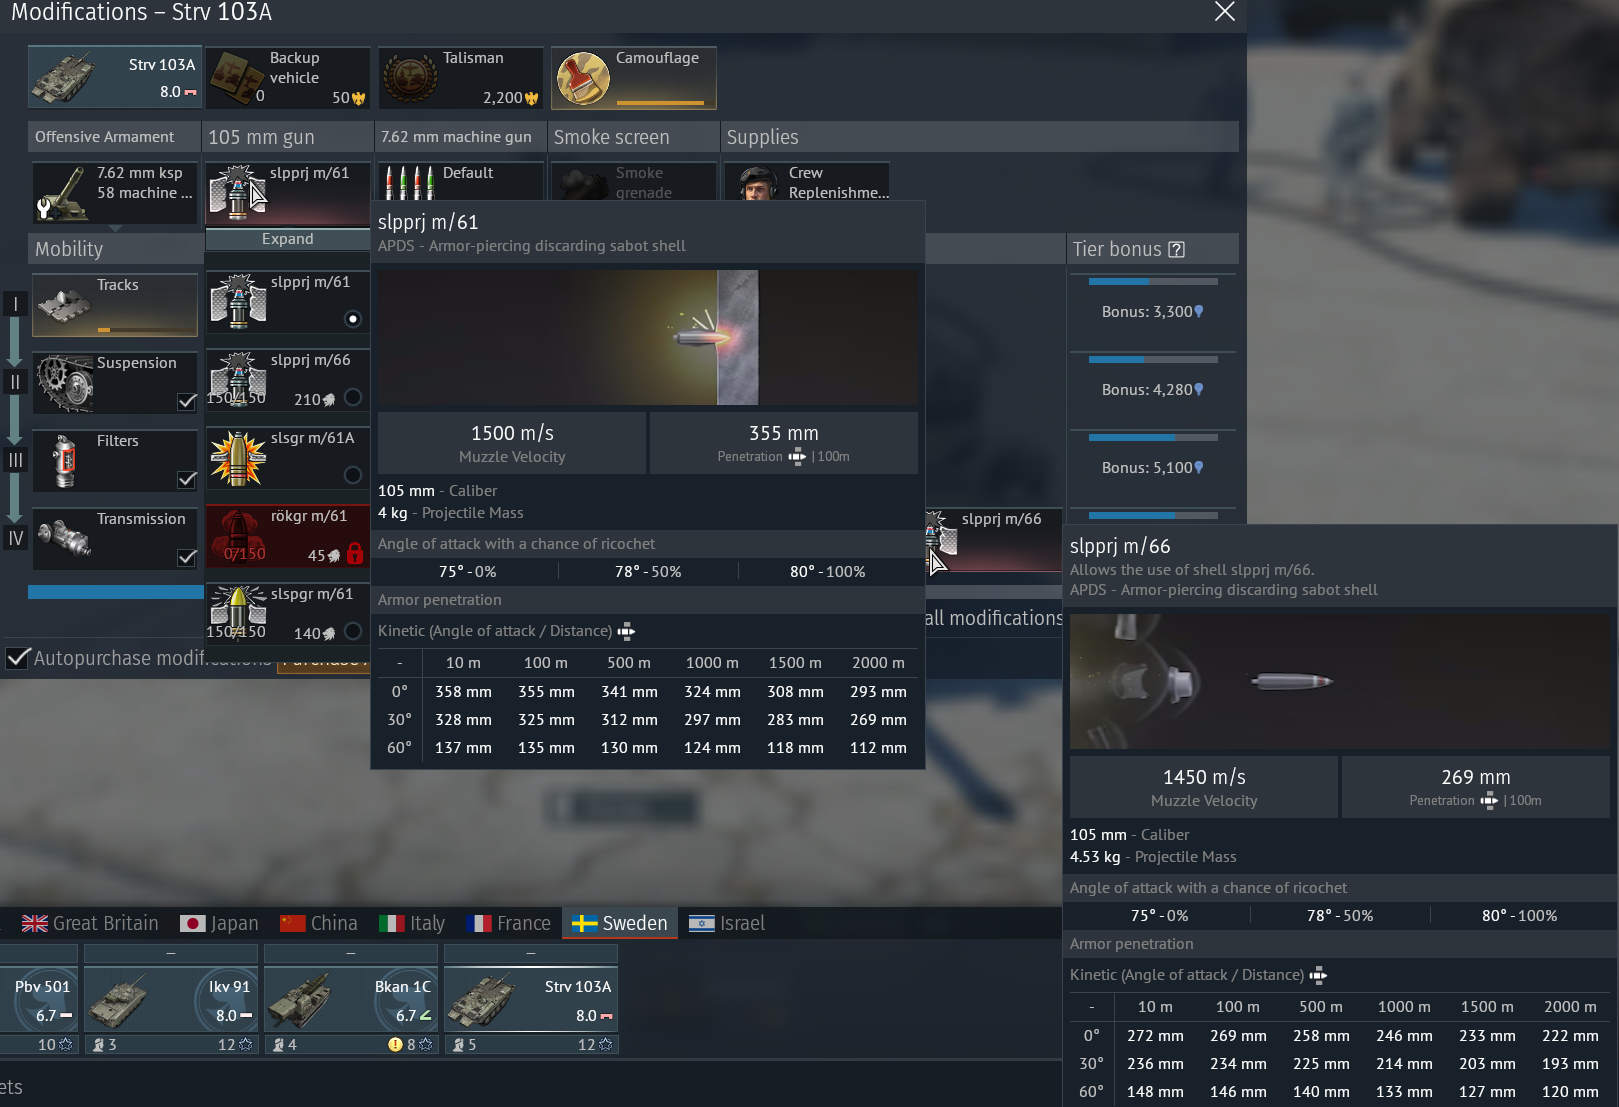Switch to the France nation tab

tap(508, 923)
